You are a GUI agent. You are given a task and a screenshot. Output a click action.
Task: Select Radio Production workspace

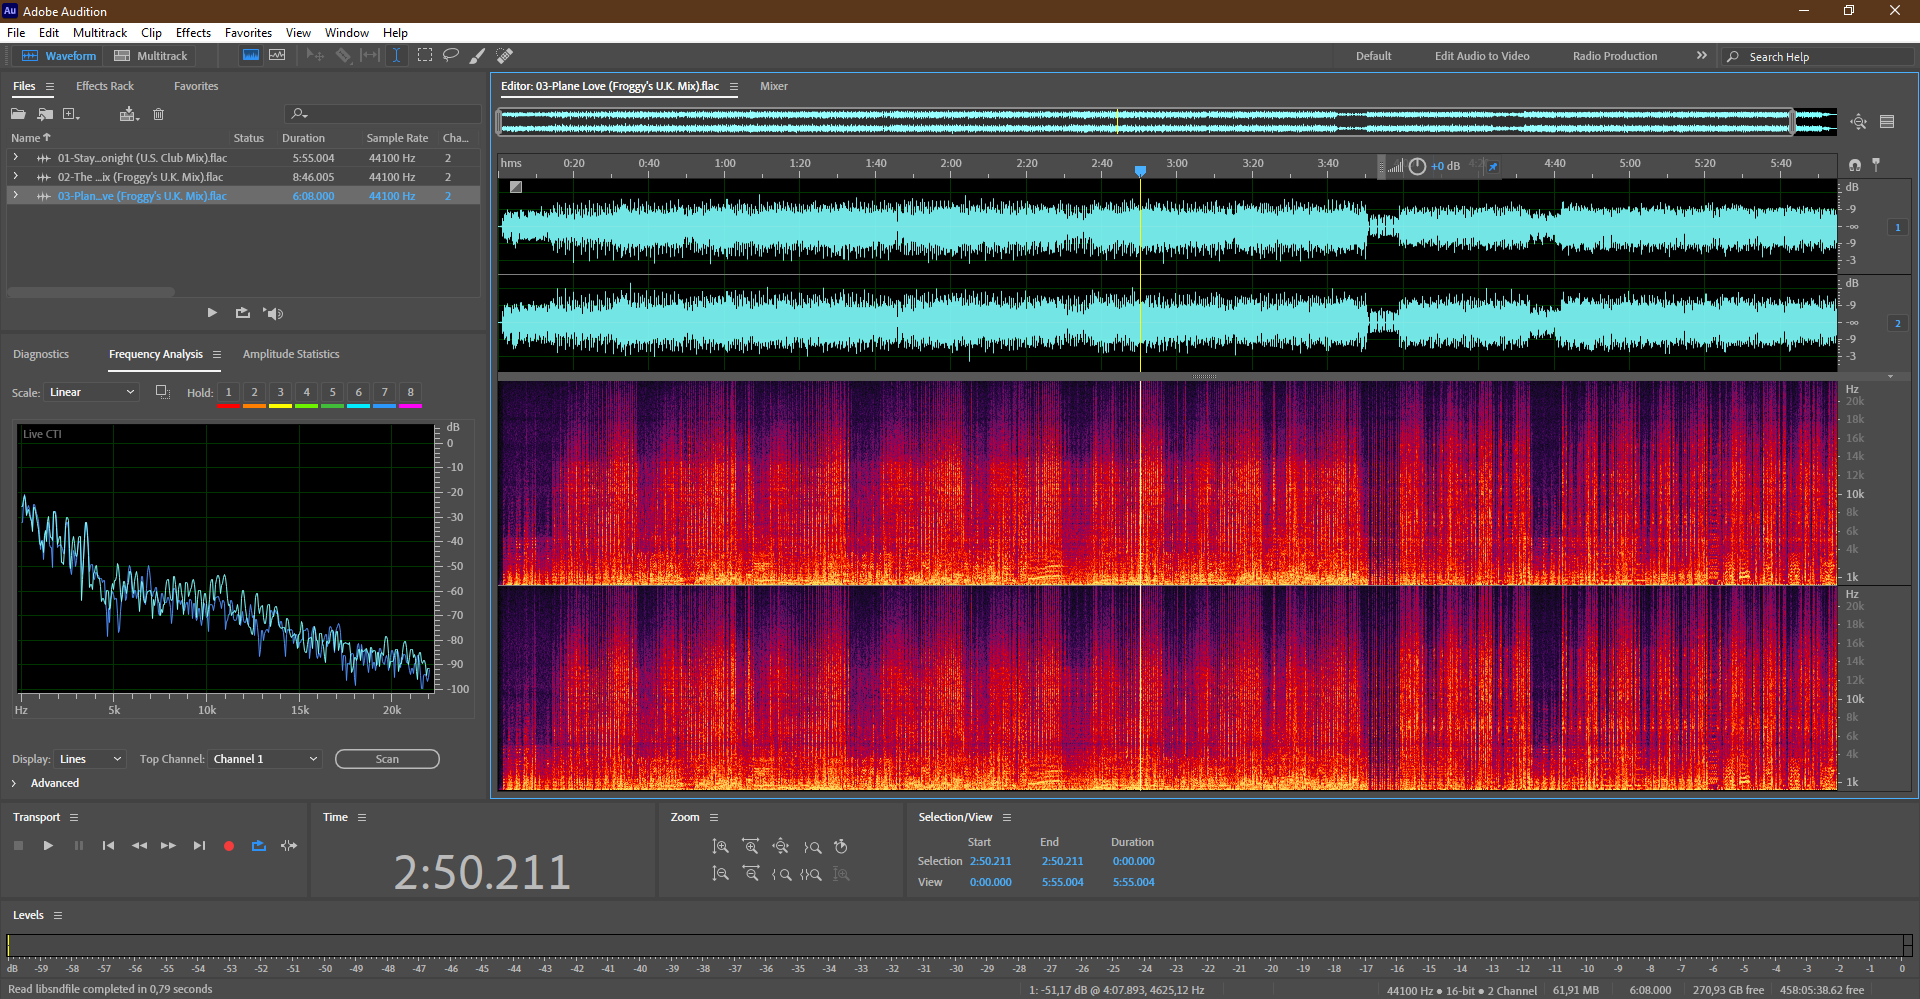1614,56
